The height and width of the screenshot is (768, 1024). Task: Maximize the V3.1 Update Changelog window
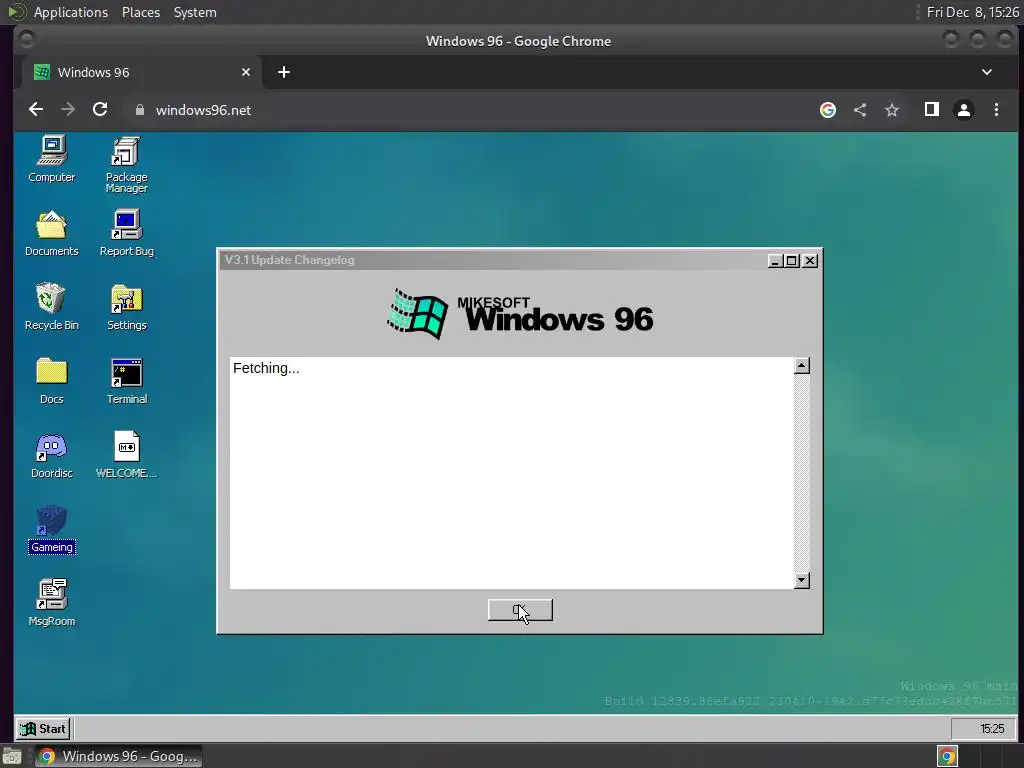point(792,261)
